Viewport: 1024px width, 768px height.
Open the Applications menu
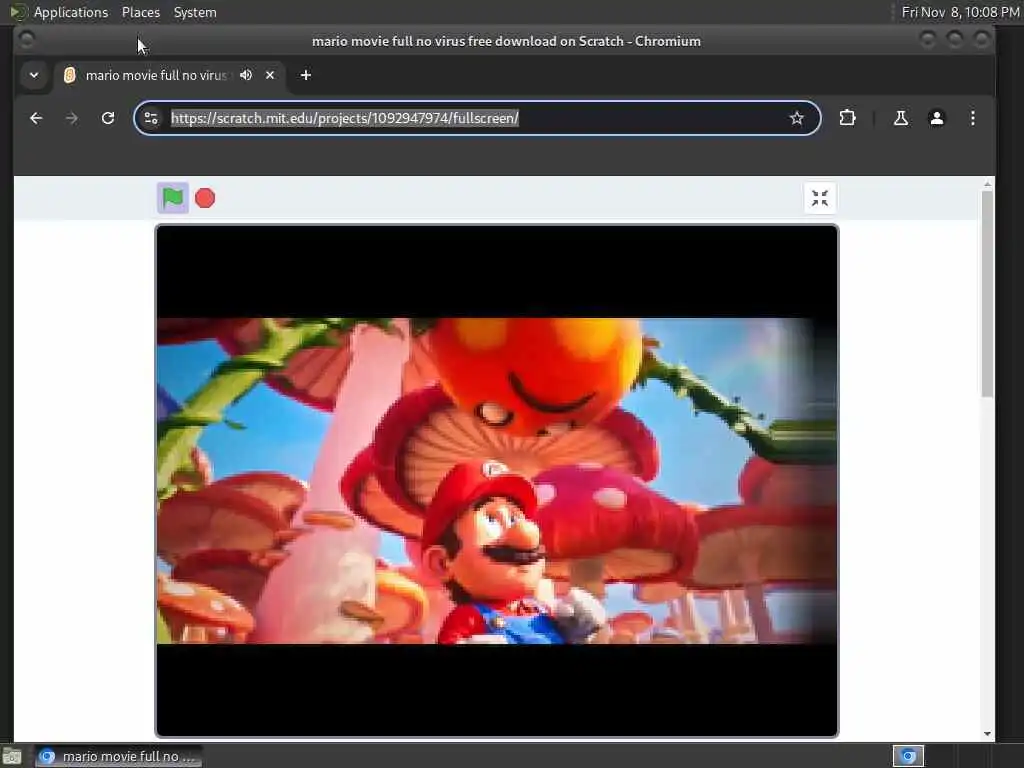pos(71,12)
